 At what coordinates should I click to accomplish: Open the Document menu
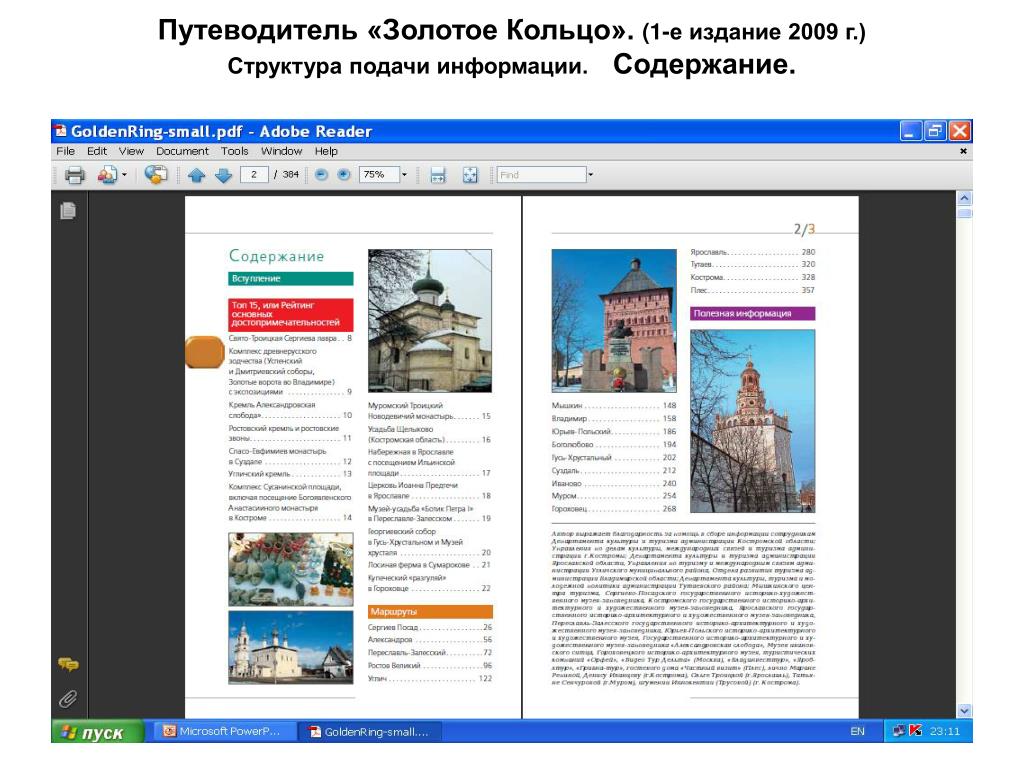[x=182, y=151]
